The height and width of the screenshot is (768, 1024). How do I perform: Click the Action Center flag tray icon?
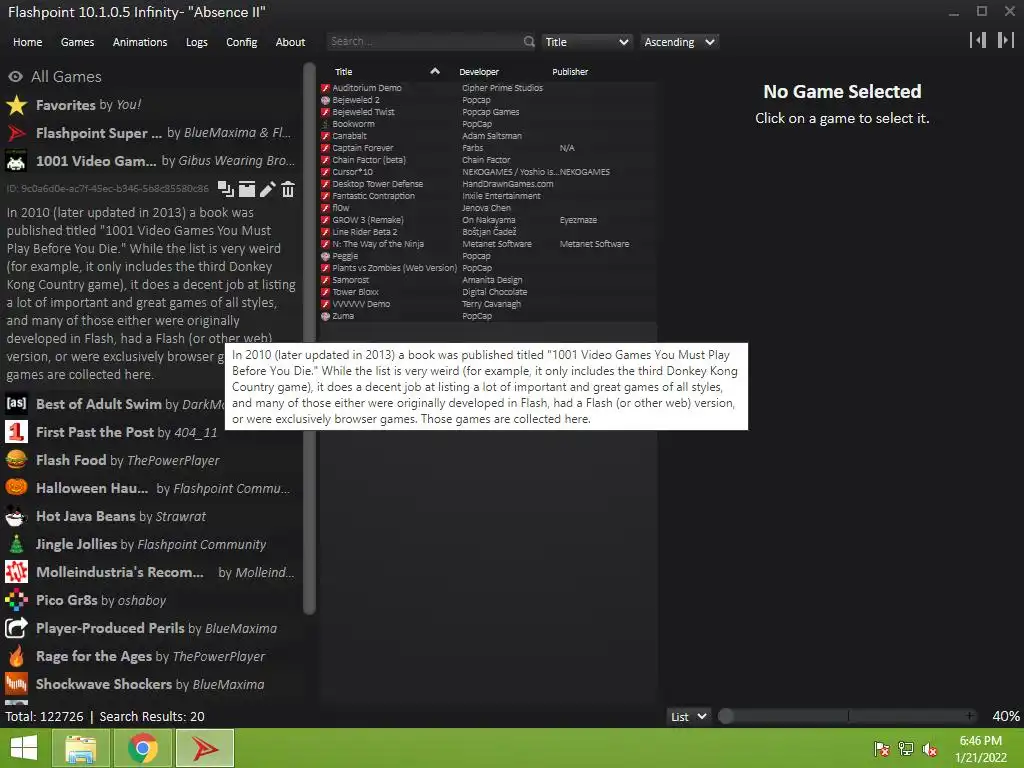[882, 749]
